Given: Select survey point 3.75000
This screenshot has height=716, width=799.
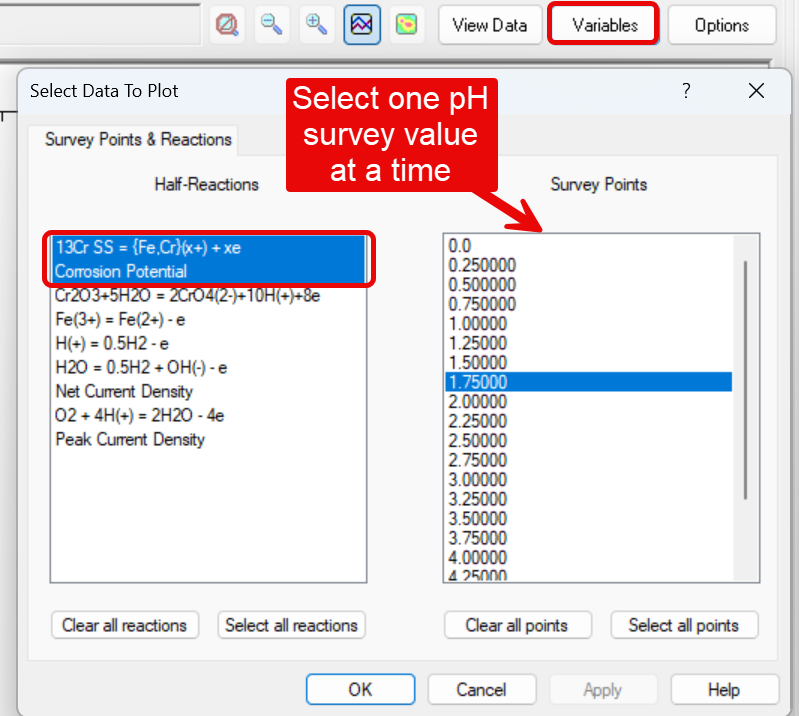Looking at the screenshot, I should point(589,538).
